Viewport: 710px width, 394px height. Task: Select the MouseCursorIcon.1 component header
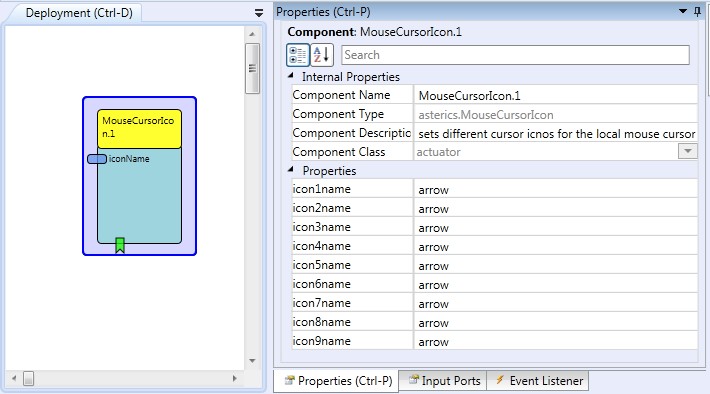139,129
